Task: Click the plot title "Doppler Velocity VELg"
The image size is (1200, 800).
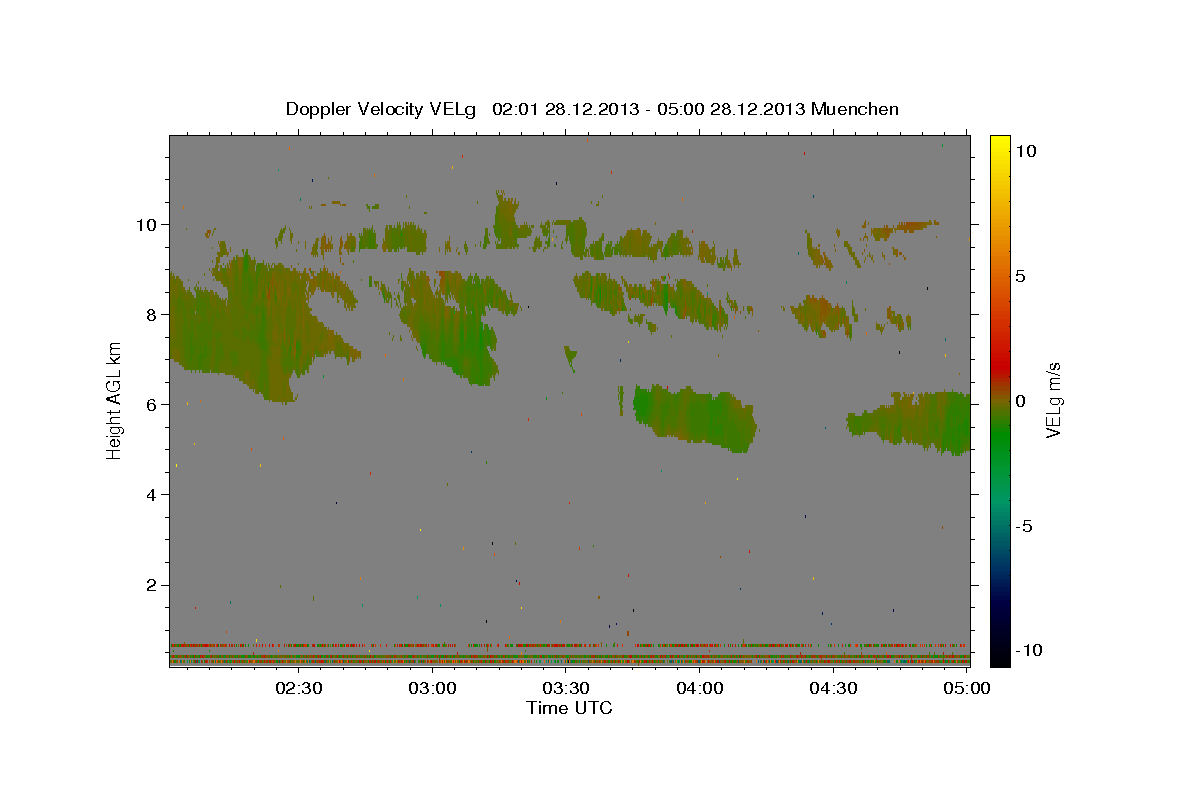Action: pyautogui.click(x=383, y=109)
